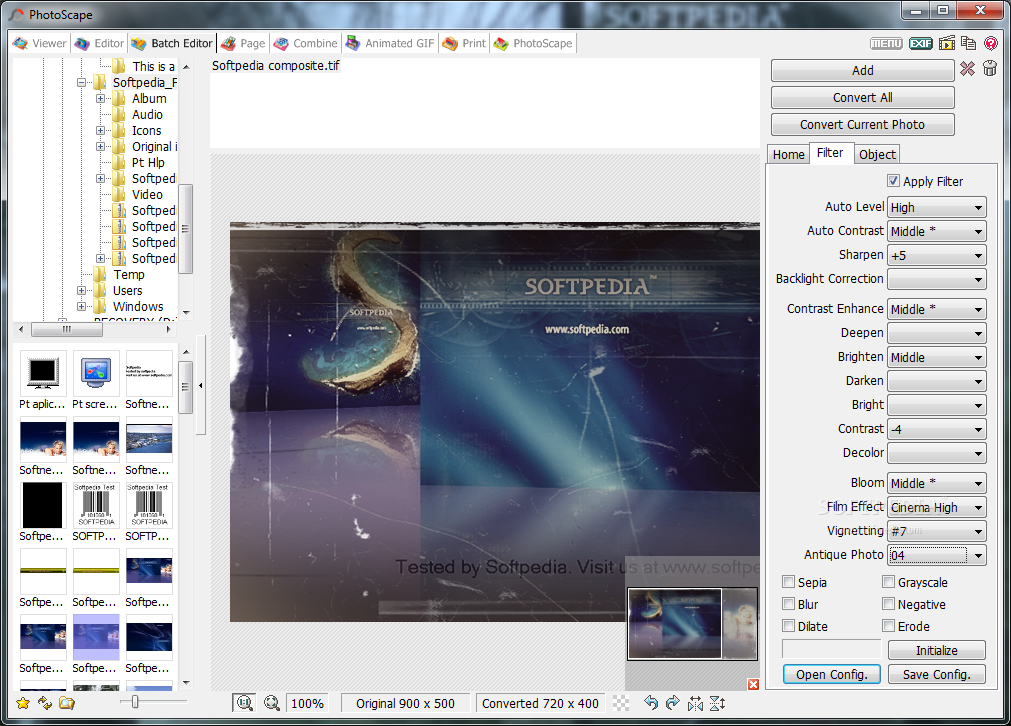Close the mini preview with the red X
The width and height of the screenshot is (1011, 726).
click(x=753, y=684)
